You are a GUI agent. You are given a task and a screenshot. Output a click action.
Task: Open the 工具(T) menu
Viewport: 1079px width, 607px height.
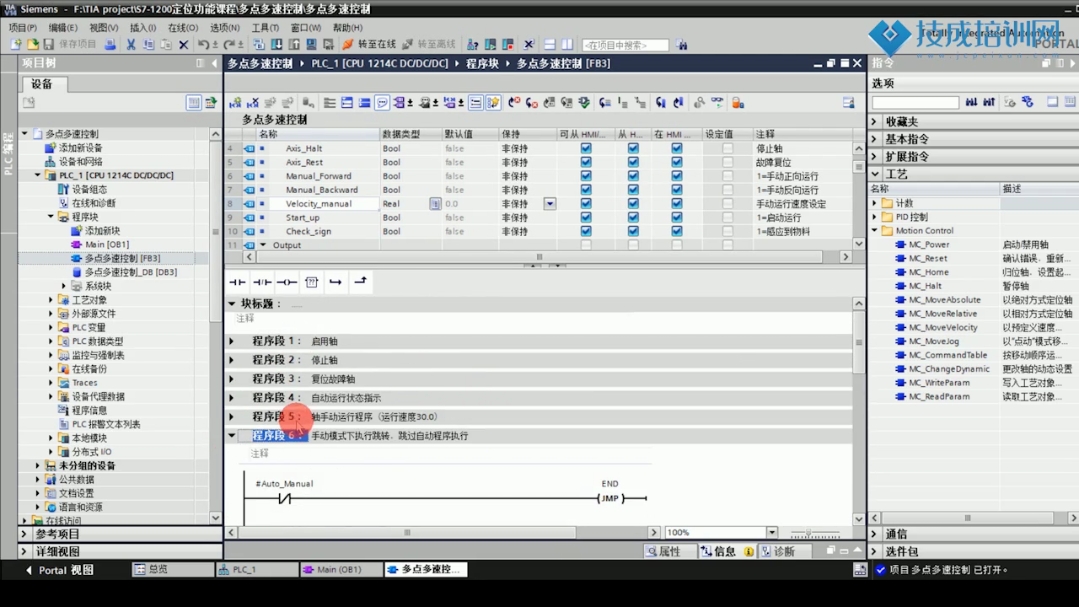pyautogui.click(x=265, y=28)
